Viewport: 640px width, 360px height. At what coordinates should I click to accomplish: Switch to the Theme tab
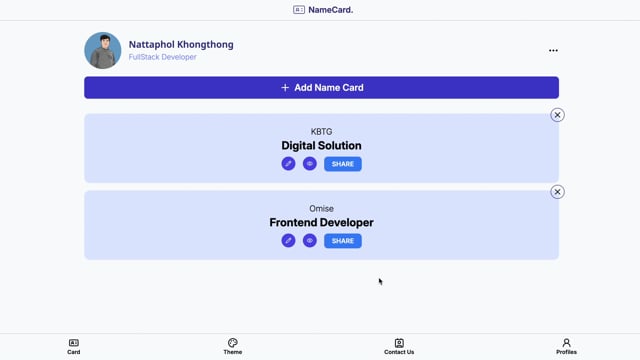tap(233, 347)
